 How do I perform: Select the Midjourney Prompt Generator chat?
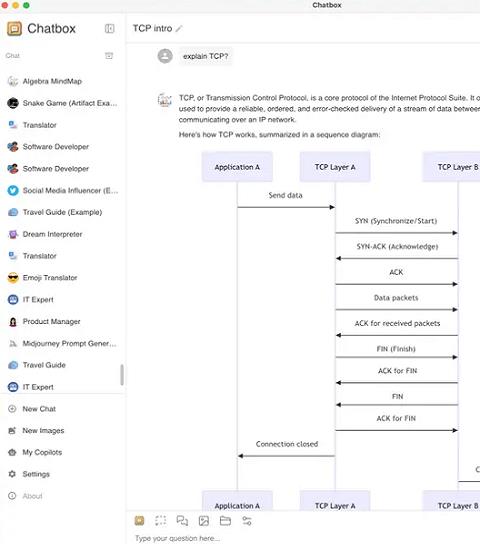click(62, 343)
